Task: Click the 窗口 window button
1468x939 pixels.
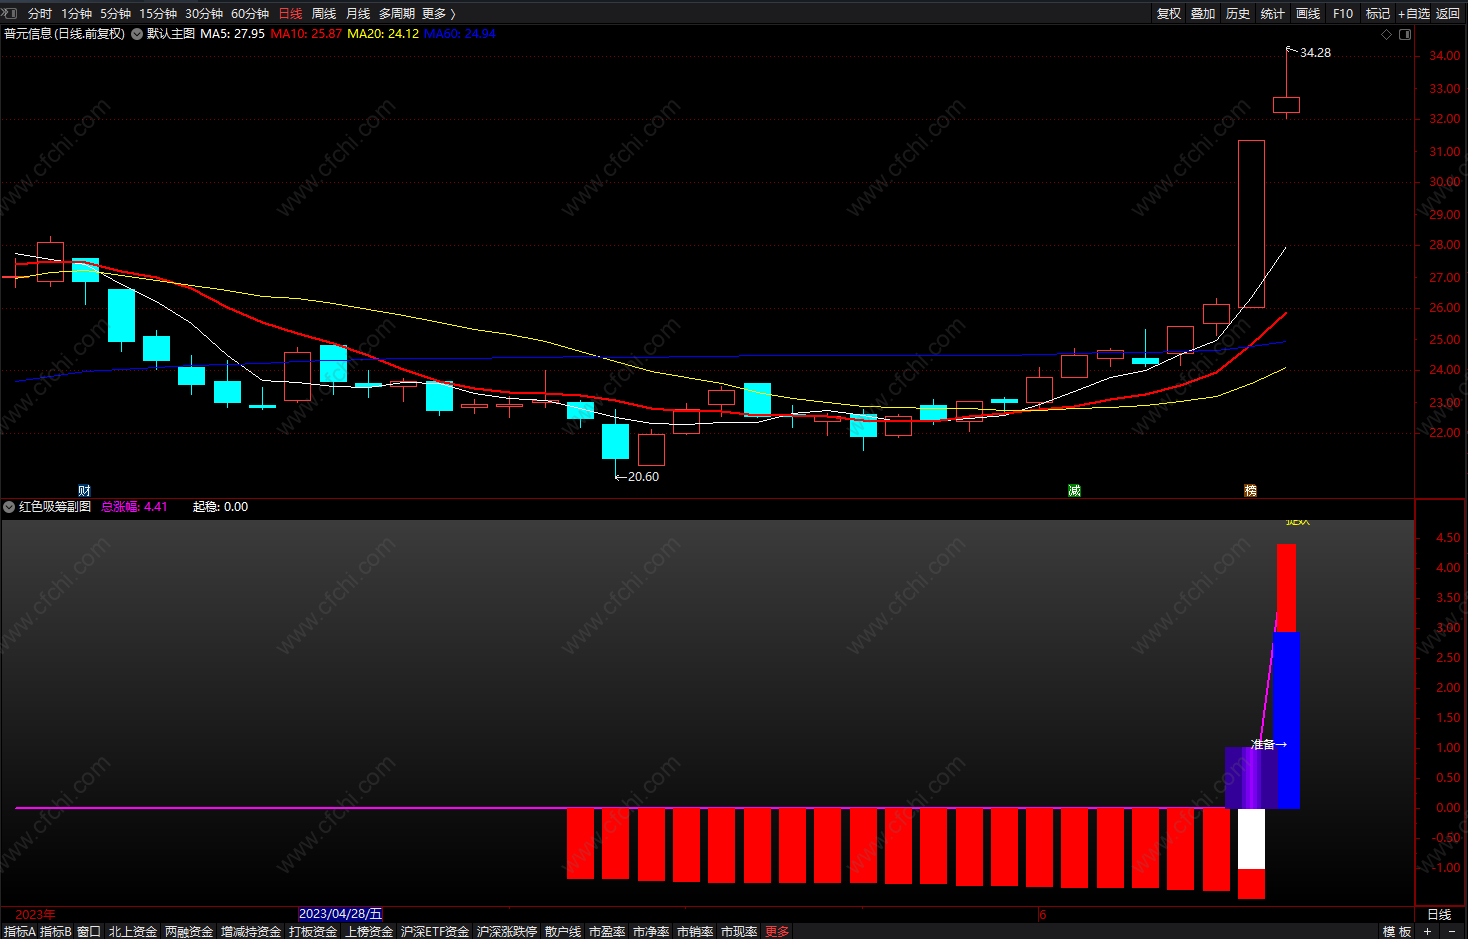Action: point(89,931)
